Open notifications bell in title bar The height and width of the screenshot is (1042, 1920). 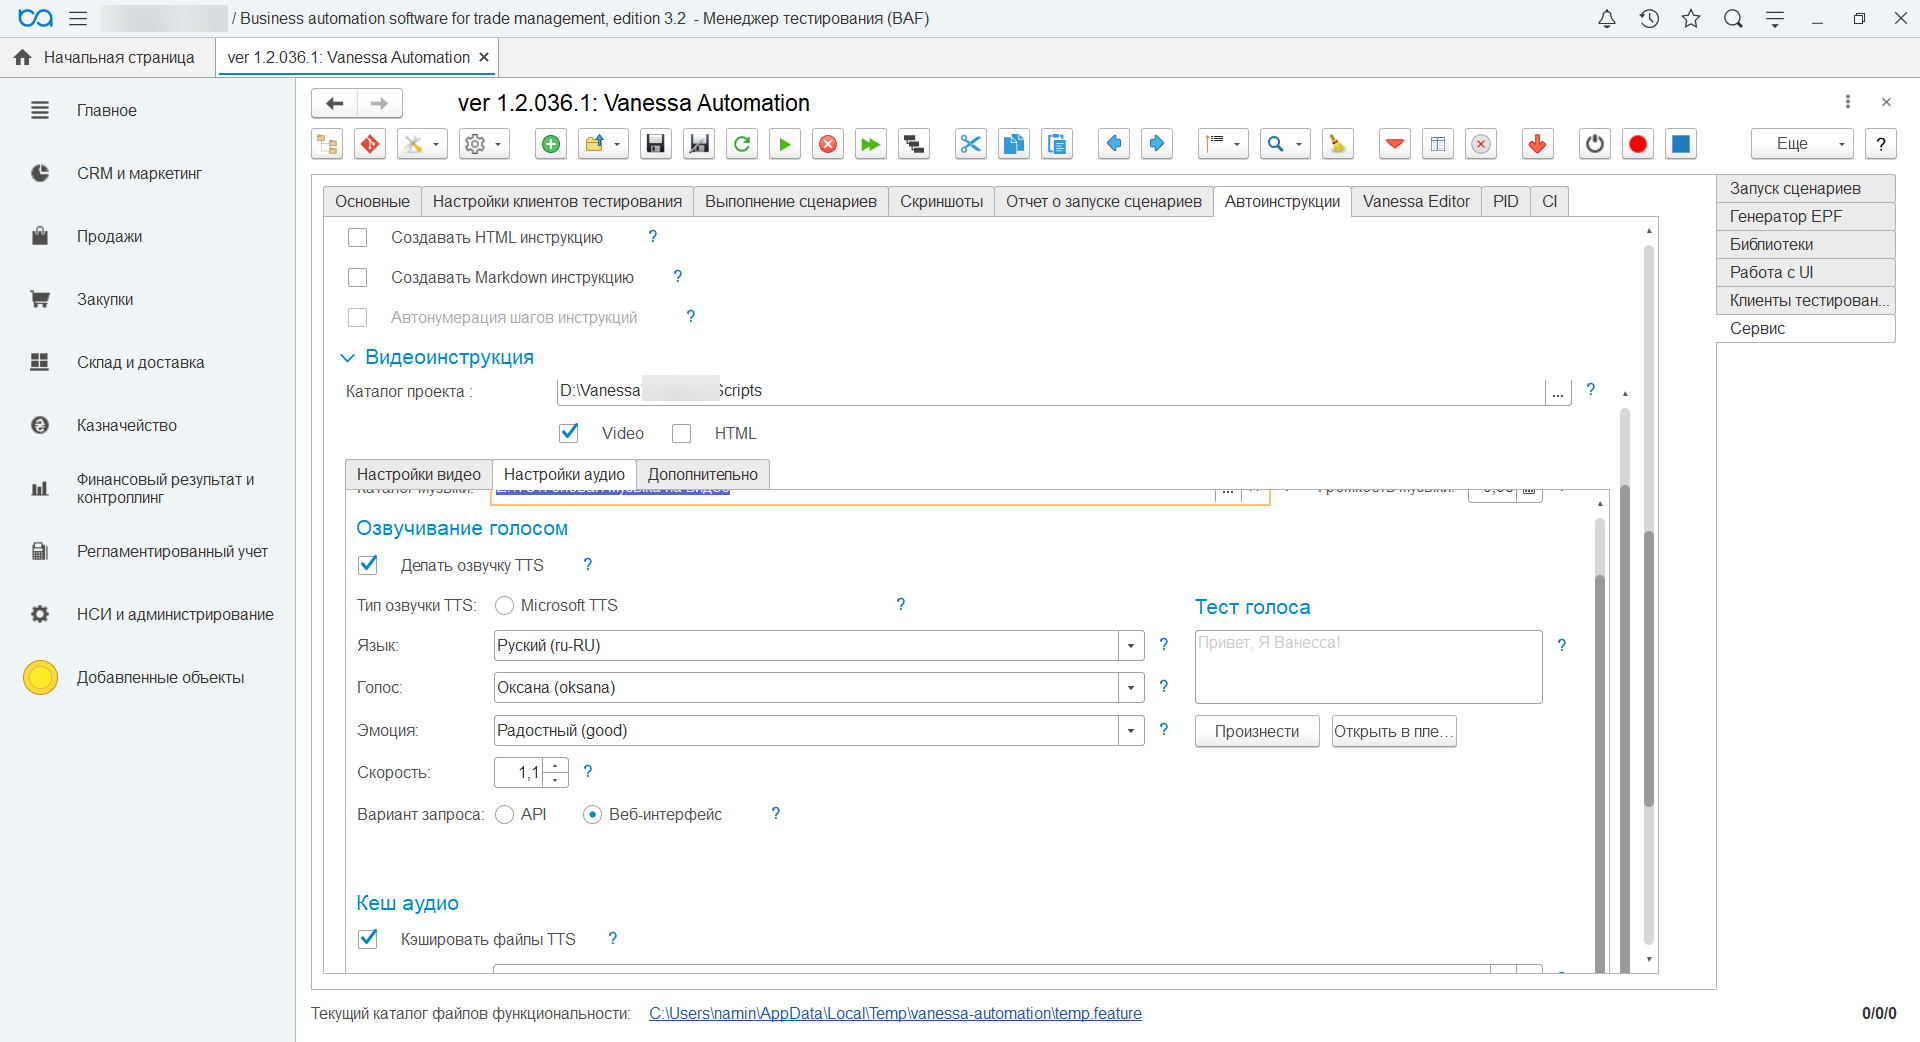point(1607,18)
